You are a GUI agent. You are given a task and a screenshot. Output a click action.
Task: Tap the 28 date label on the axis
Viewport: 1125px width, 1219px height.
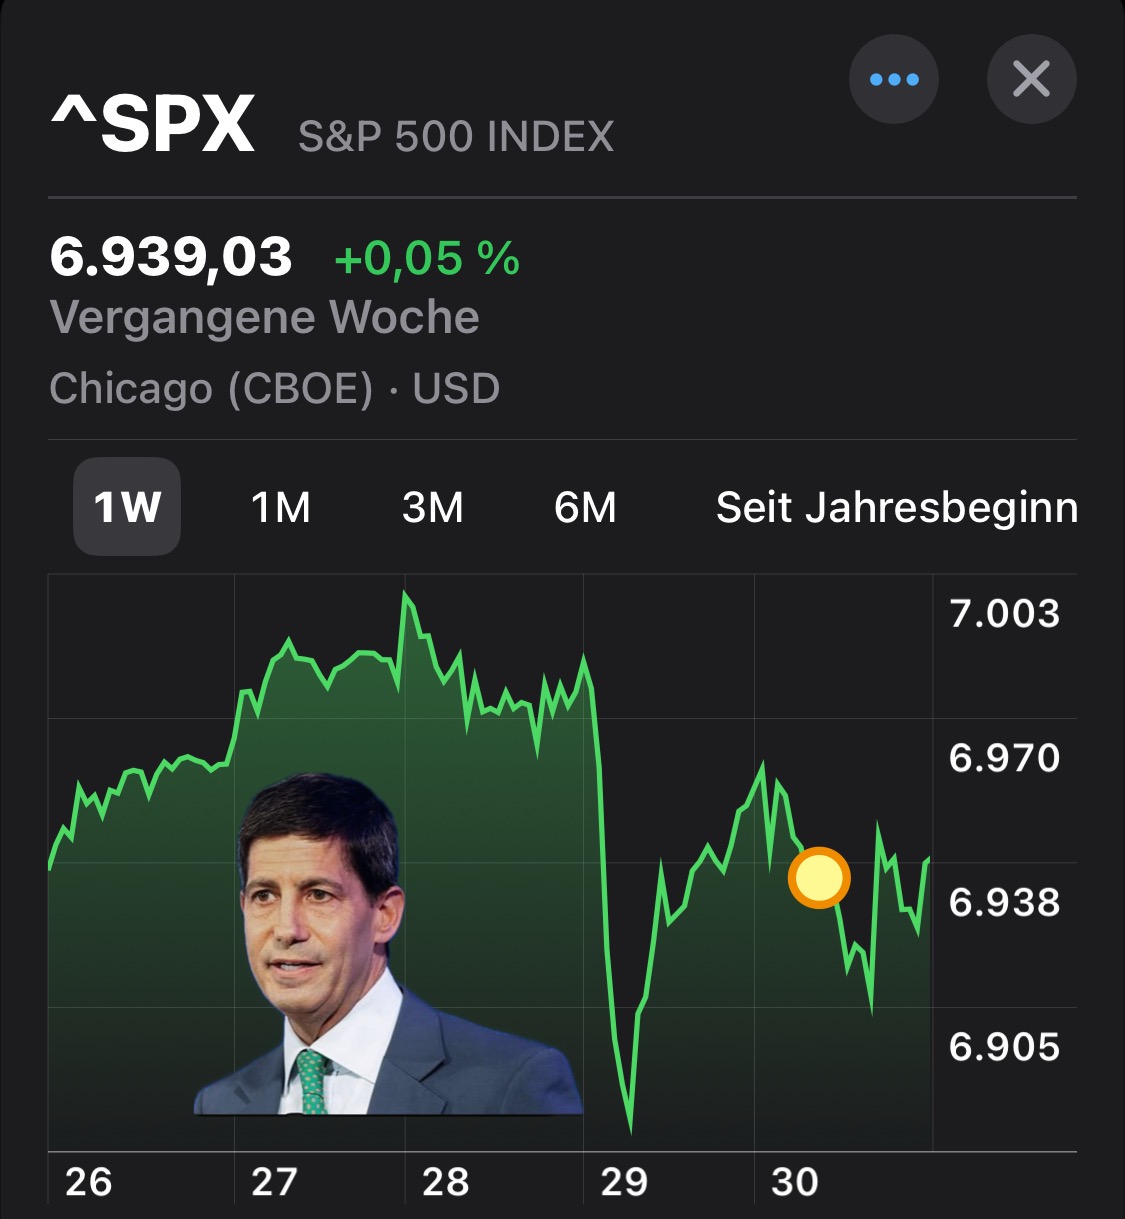[445, 1182]
